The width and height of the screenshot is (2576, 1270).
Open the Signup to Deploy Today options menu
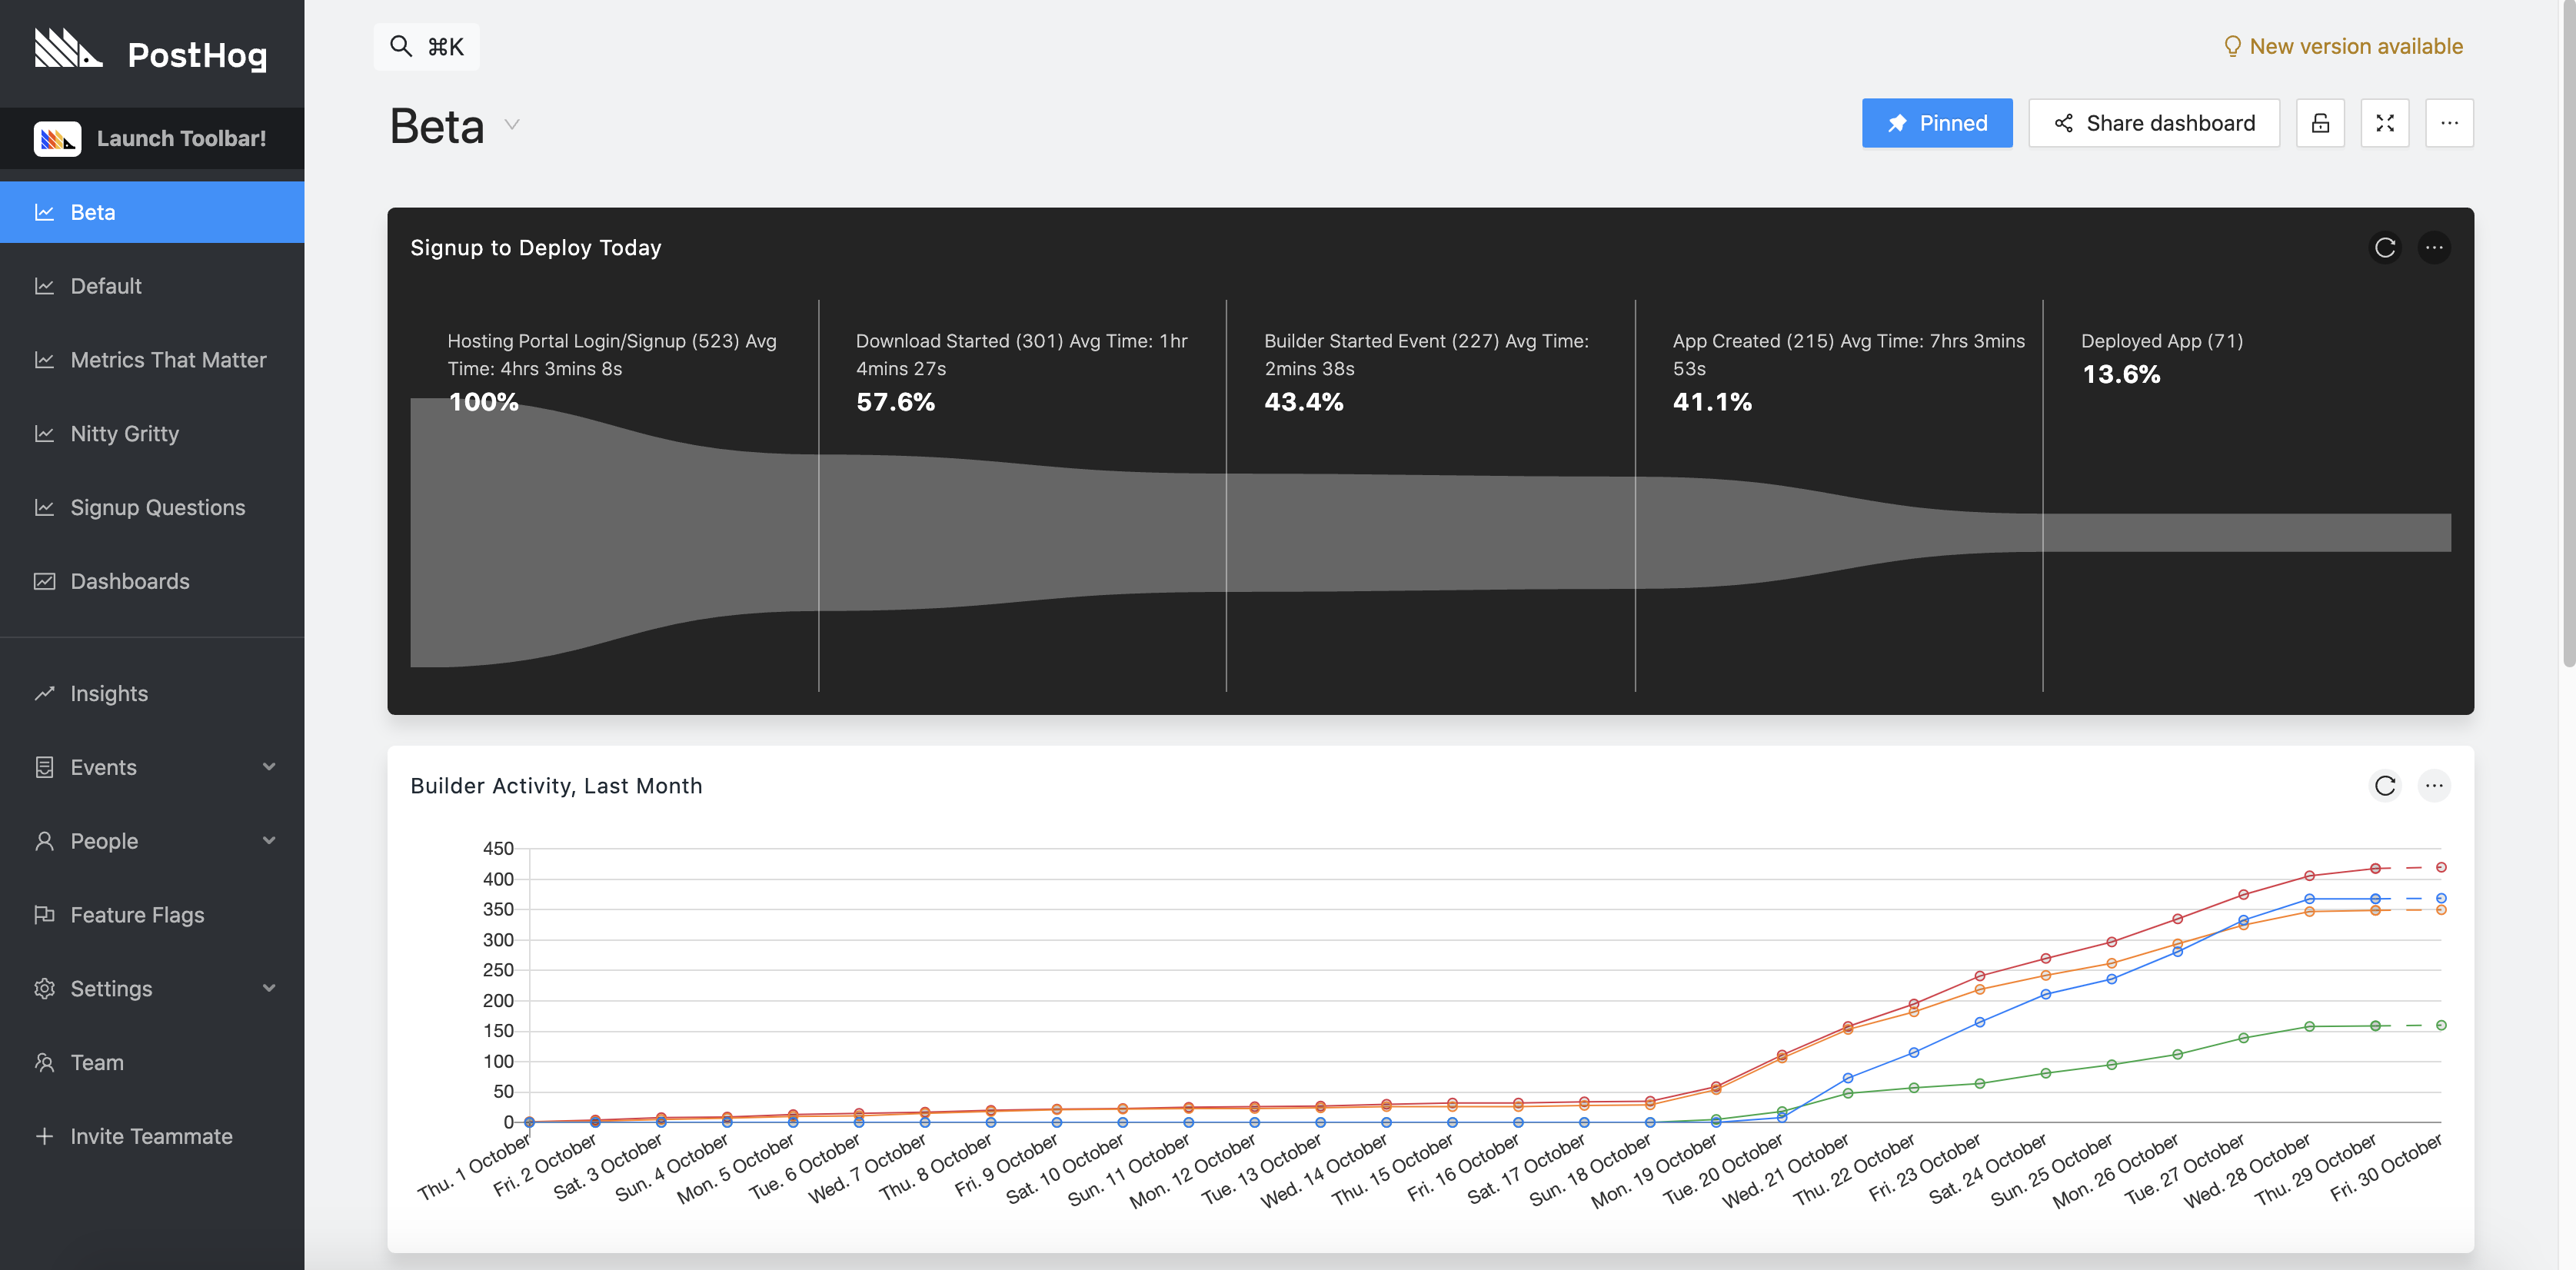2434,248
